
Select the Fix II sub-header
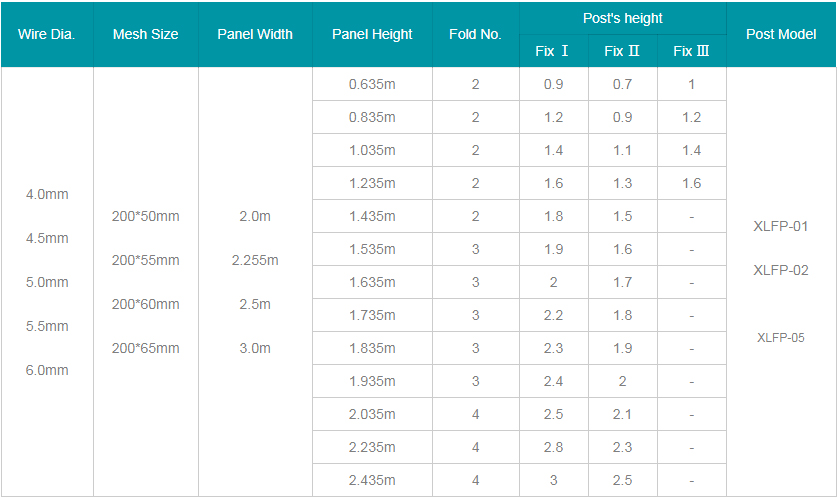pos(622,51)
